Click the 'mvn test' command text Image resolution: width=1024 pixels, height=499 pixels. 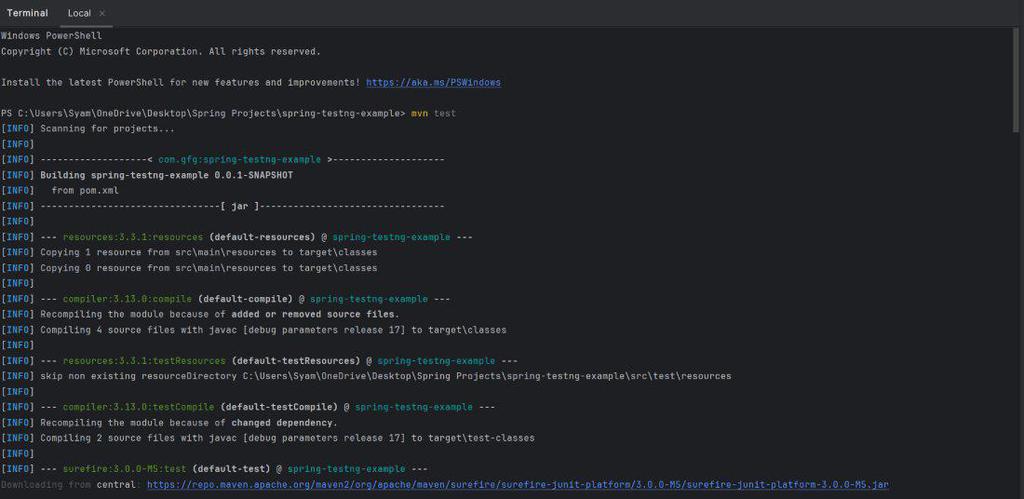point(433,114)
